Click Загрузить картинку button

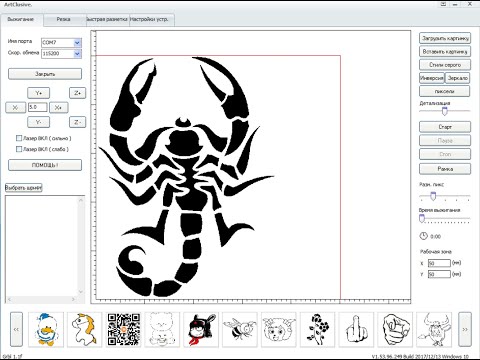445,38
